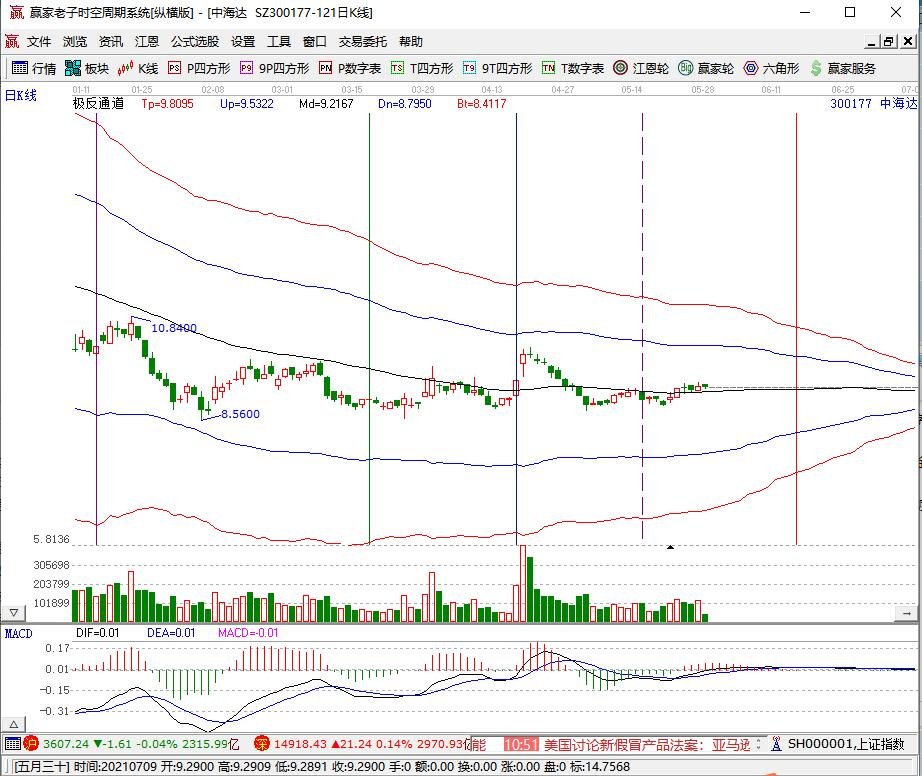Open the P数字表 tool
The height and width of the screenshot is (776, 922).
point(350,68)
